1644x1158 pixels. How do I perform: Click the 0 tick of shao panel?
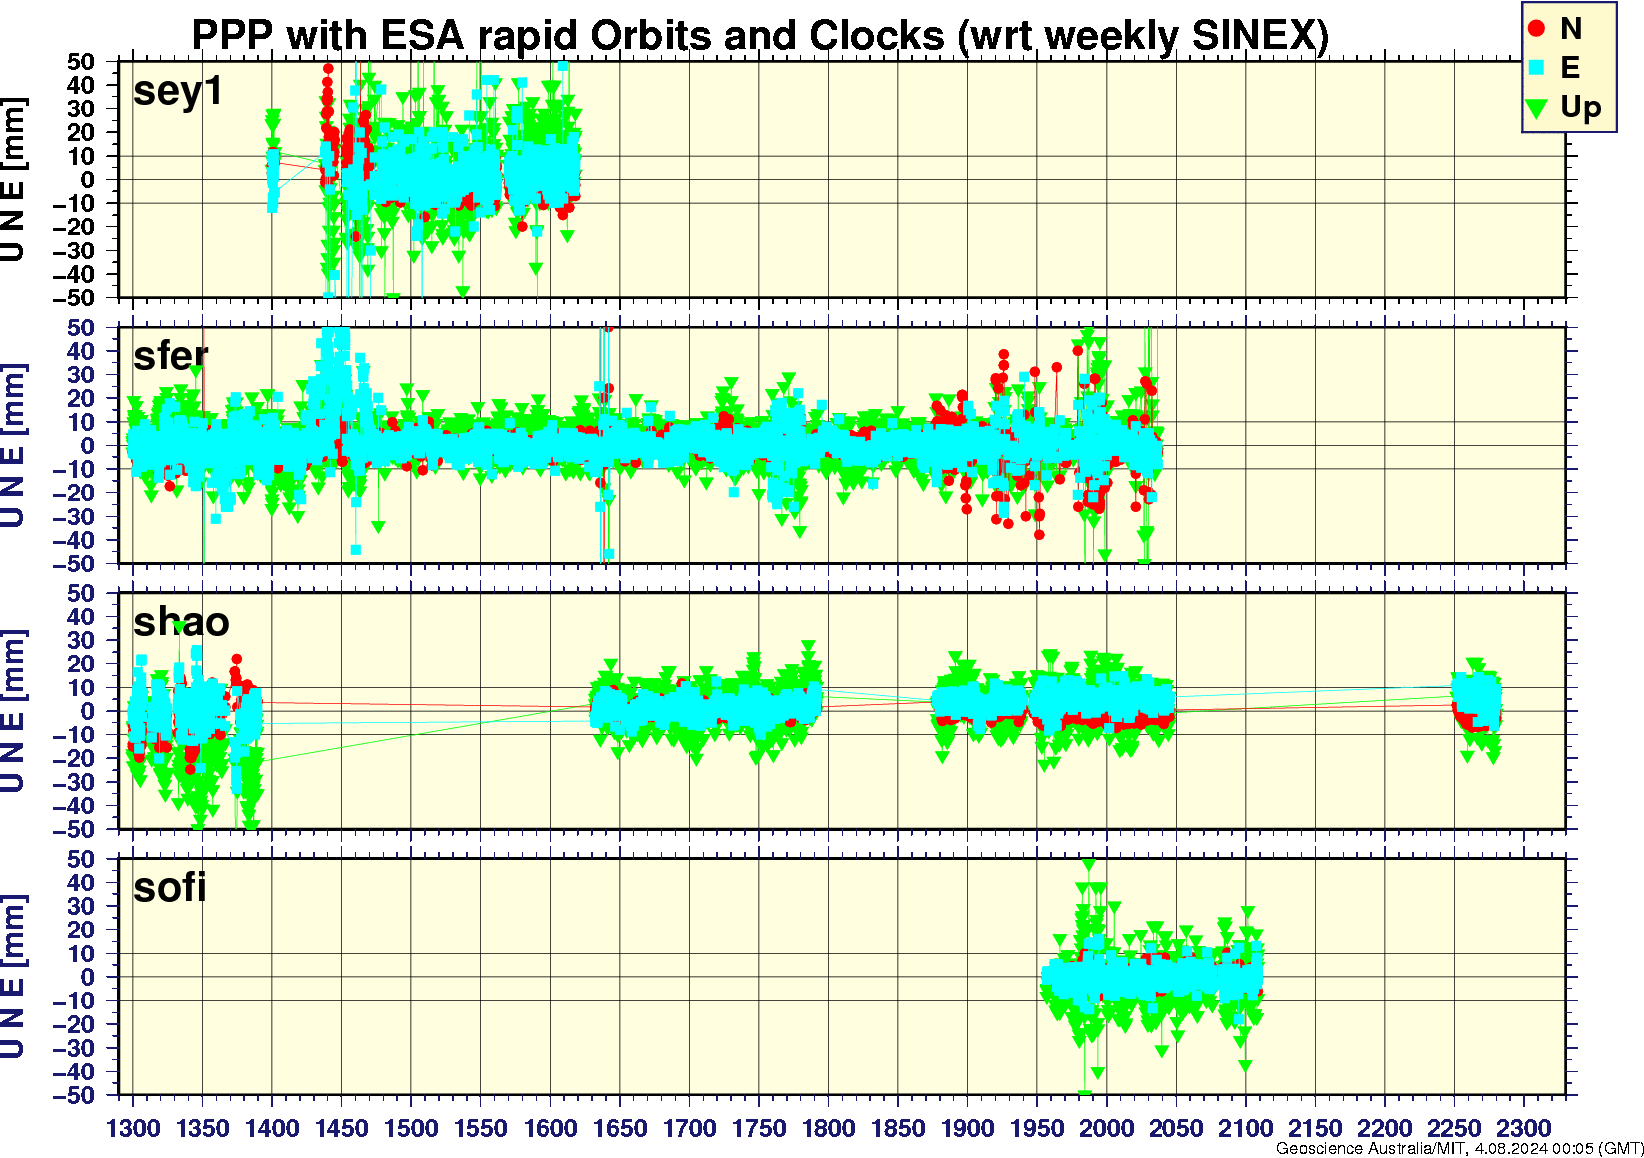coord(88,711)
